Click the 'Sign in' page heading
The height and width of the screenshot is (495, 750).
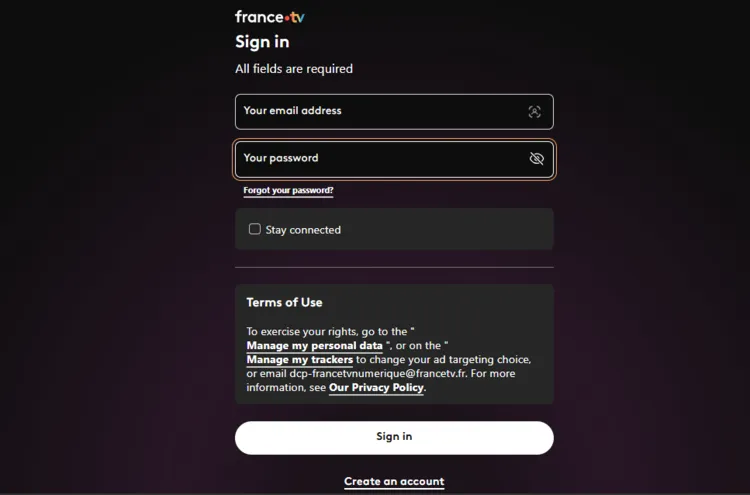262,42
